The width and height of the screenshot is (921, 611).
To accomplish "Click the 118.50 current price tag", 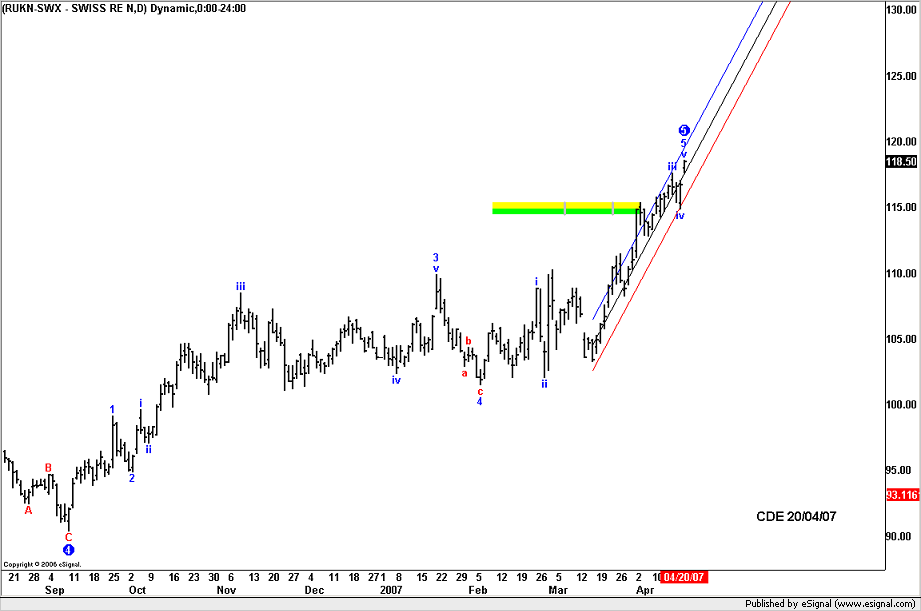I will [x=901, y=162].
